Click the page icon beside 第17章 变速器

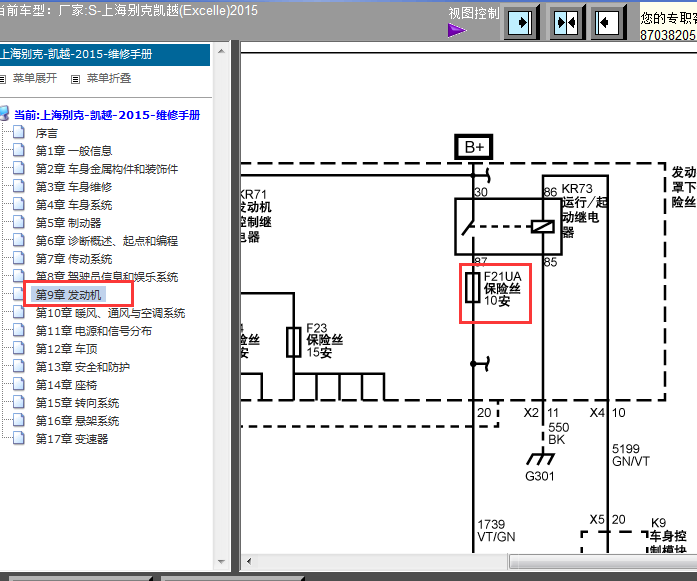click(19, 438)
